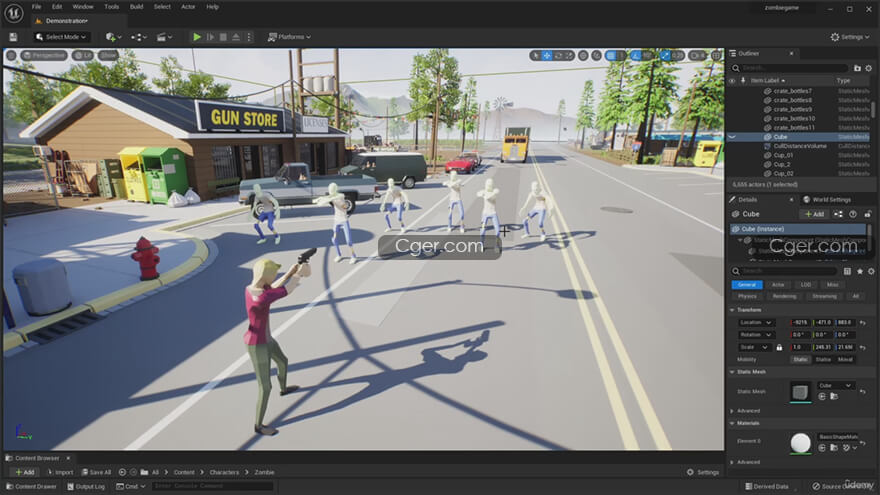Select the Physics filter in Details

coord(747,296)
